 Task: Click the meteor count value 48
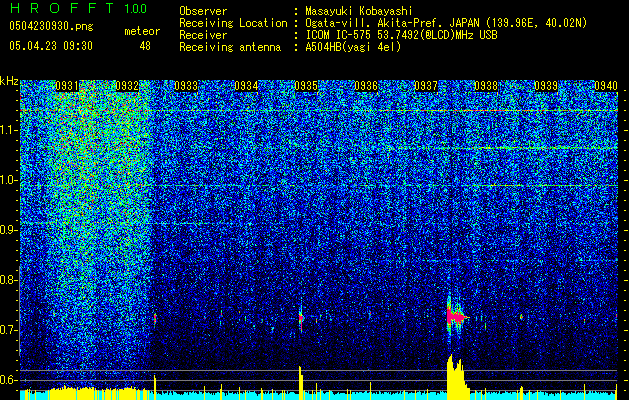click(x=145, y=46)
